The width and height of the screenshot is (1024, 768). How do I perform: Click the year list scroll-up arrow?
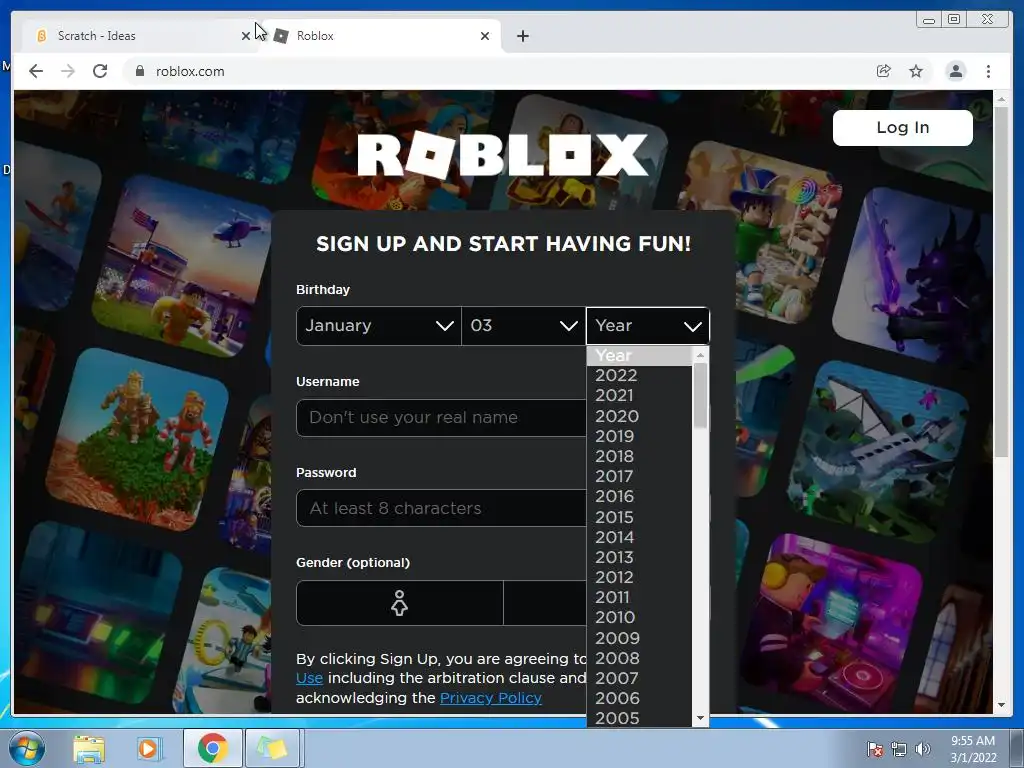tap(700, 355)
